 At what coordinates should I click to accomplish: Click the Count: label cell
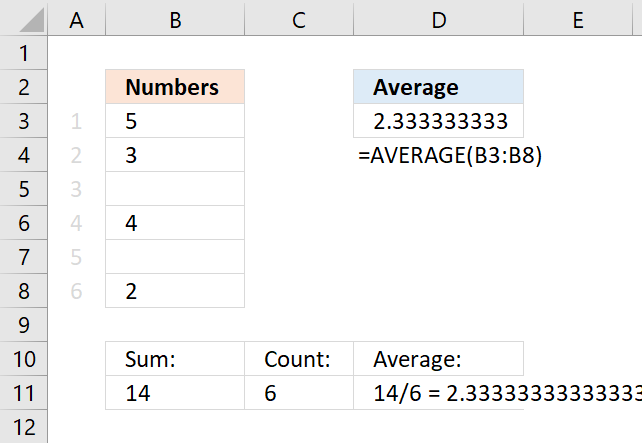[x=299, y=359]
